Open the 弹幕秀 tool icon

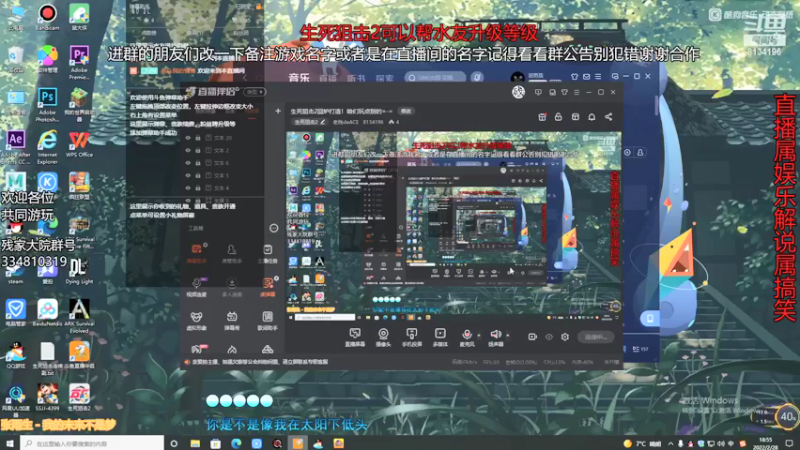(232, 321)
